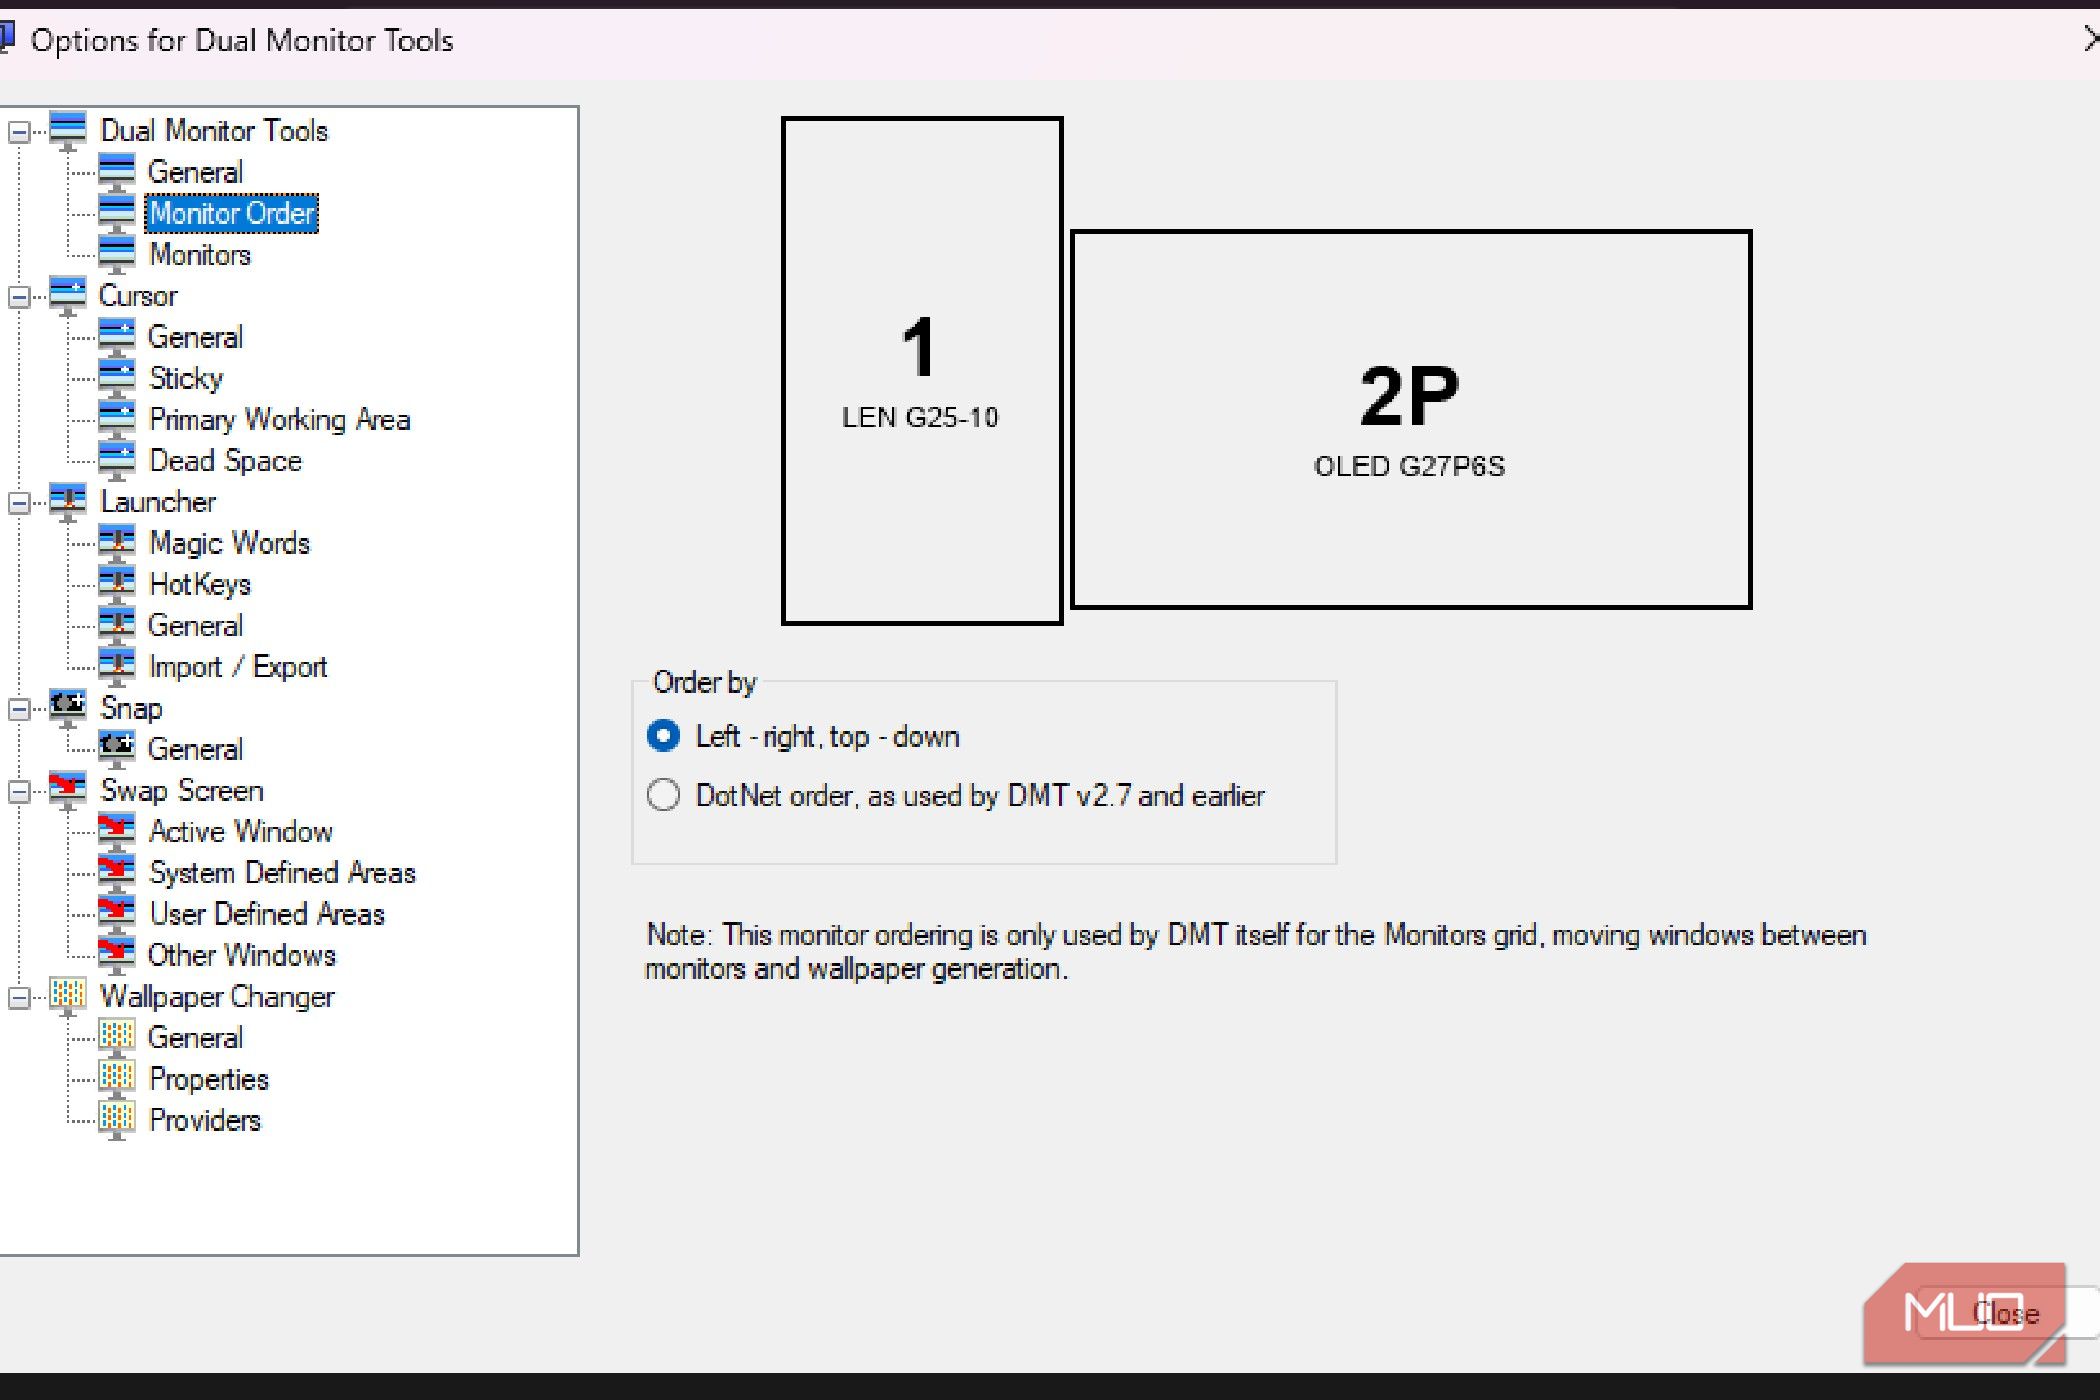Open the Import / Export page
Screen dimensions: 2100x1400
237,666
